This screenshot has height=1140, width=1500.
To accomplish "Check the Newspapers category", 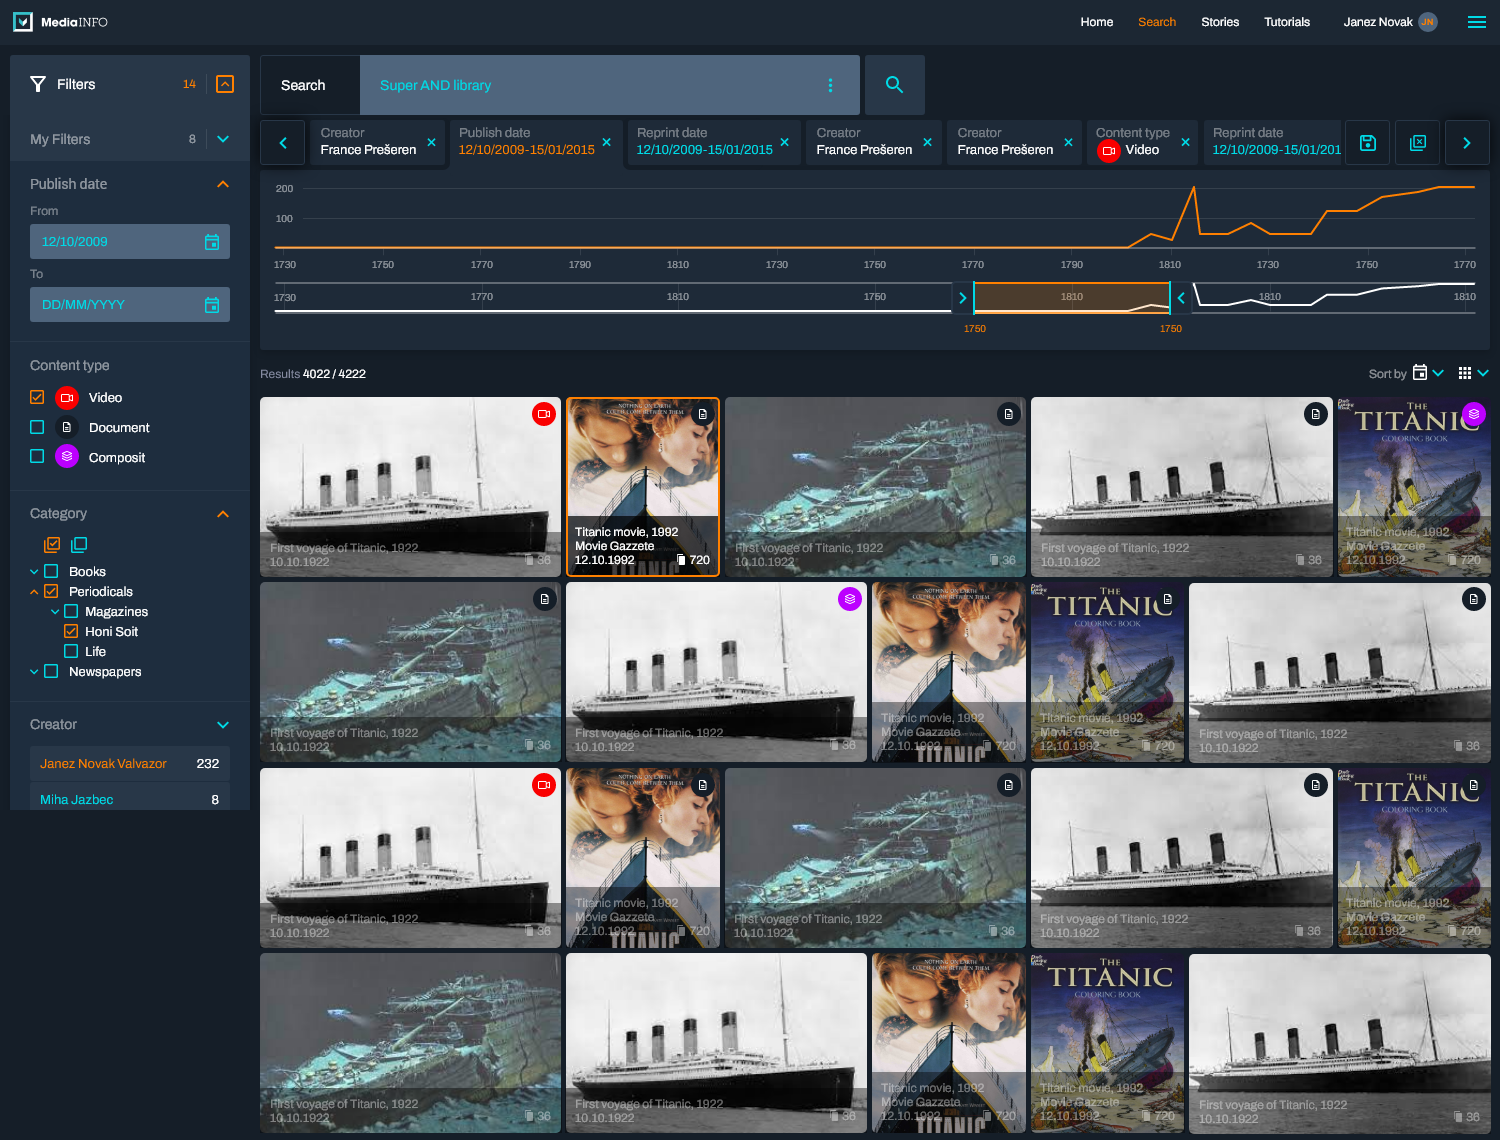I will coord(51,671).
